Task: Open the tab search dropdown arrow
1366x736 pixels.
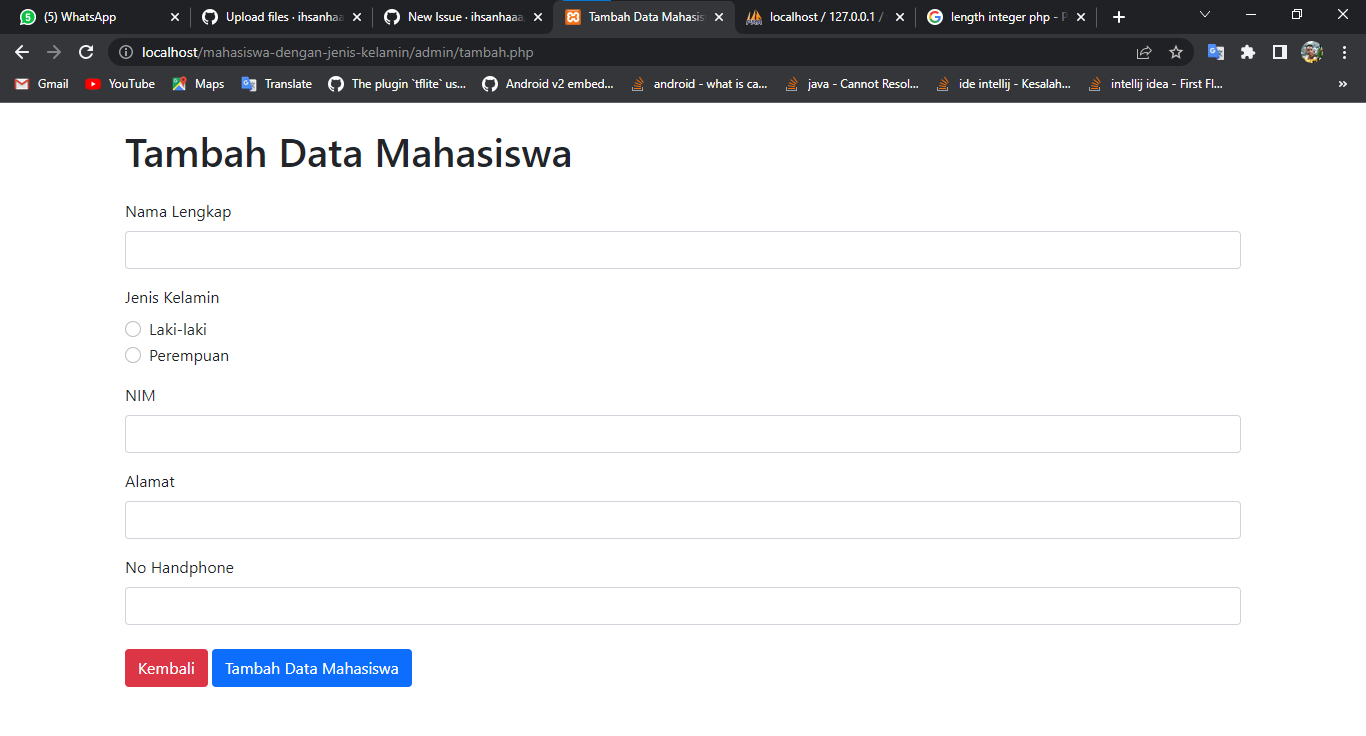Action: (1203, 15)
